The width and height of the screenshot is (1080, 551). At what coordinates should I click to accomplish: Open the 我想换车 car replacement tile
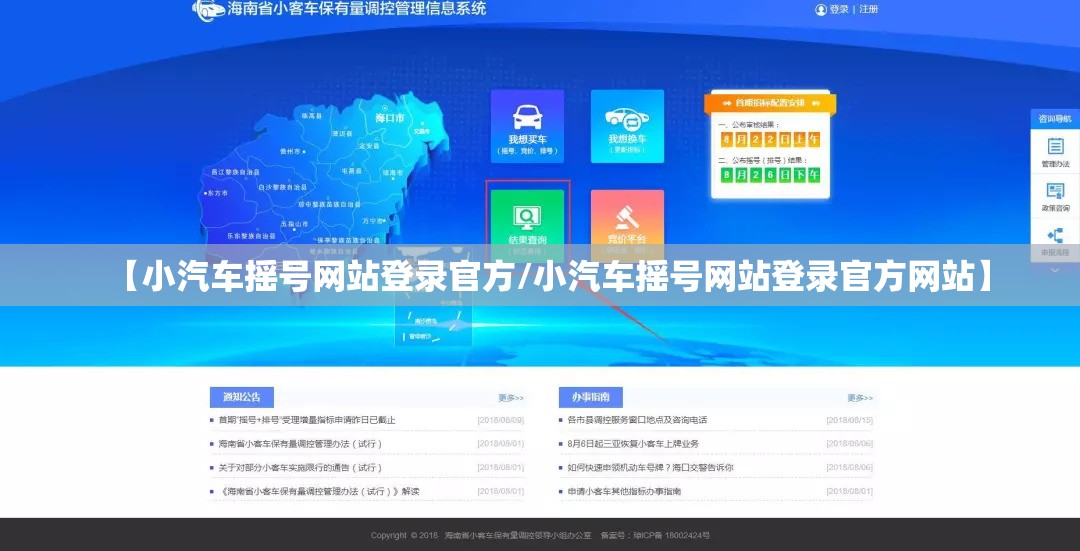[627, 126]
